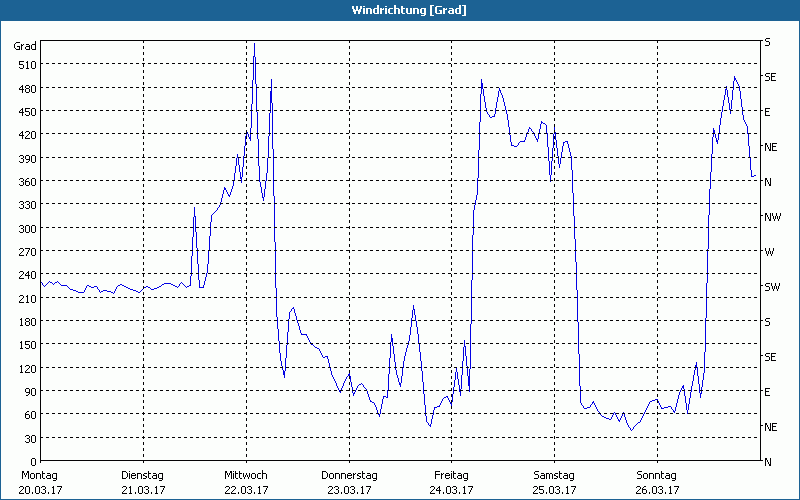Click the 420 degree axis label
The height and width of the screenshot is (500, 800).
(x=28, y=135)
